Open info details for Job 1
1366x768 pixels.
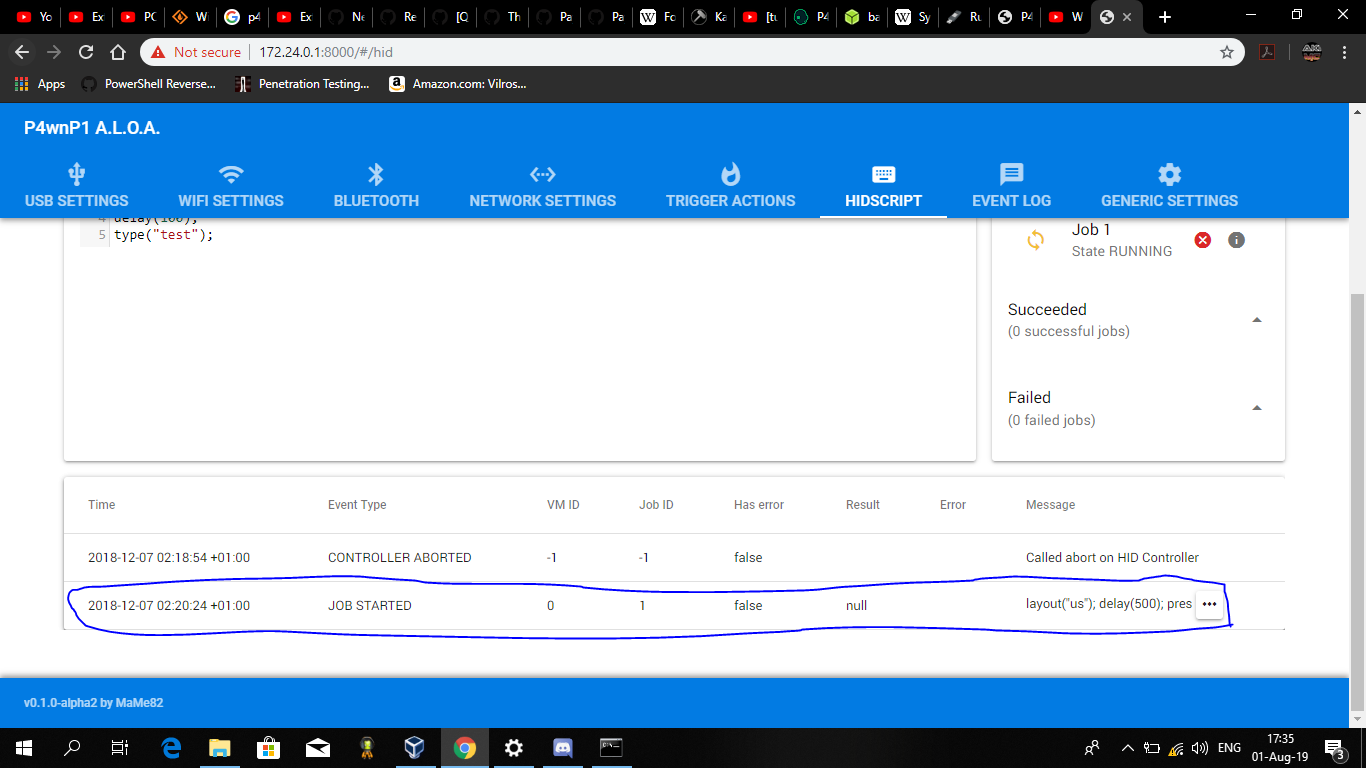1236,240
